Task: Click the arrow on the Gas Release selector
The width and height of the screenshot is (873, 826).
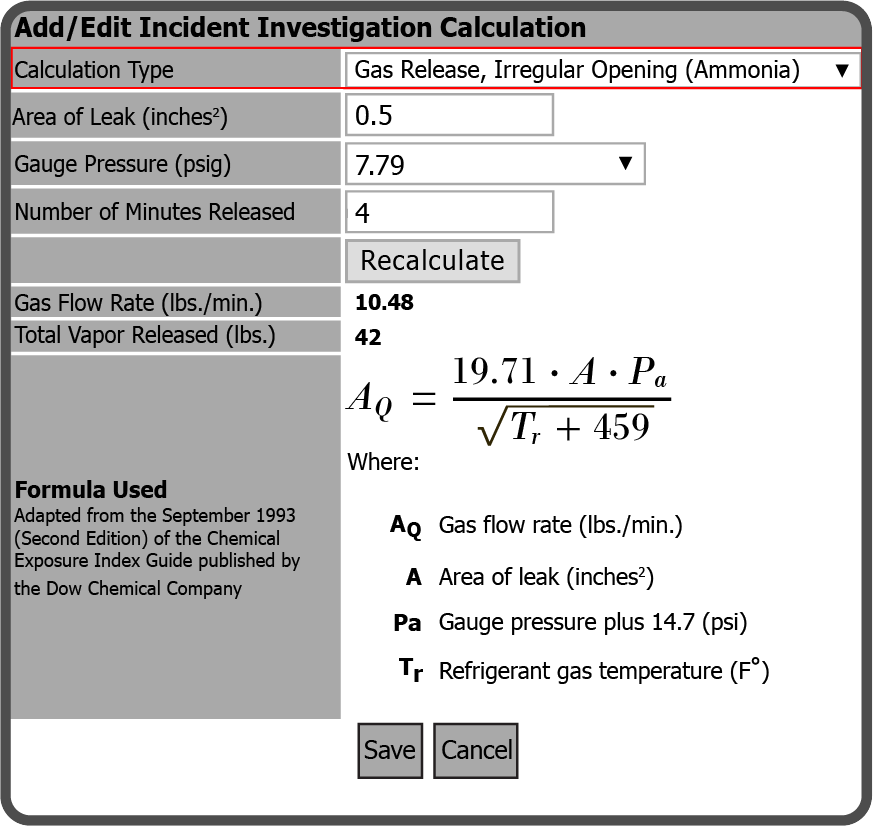Action: [x=841, y=70]
